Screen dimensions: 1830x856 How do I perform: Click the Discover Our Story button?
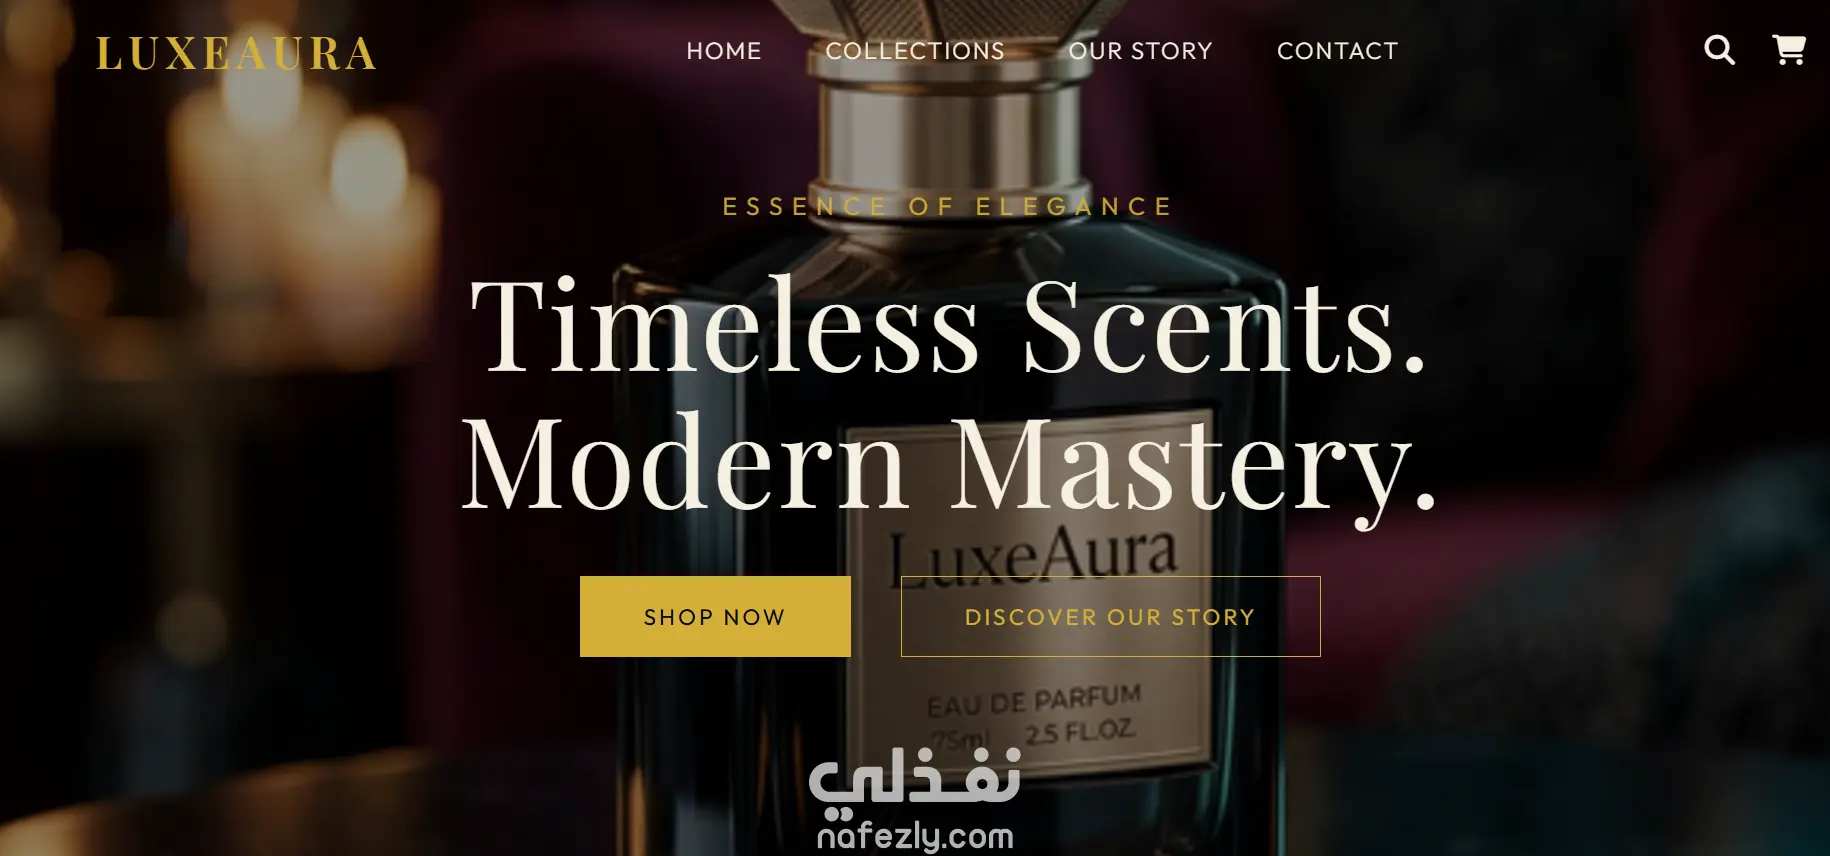click(1110, 617)
